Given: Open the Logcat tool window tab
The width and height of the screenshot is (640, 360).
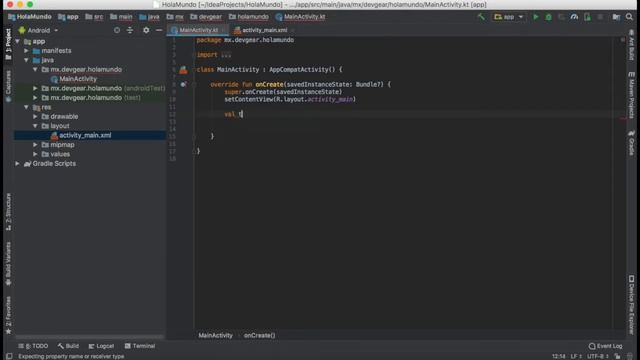Looking at the screenshot, I should [101, 346].
